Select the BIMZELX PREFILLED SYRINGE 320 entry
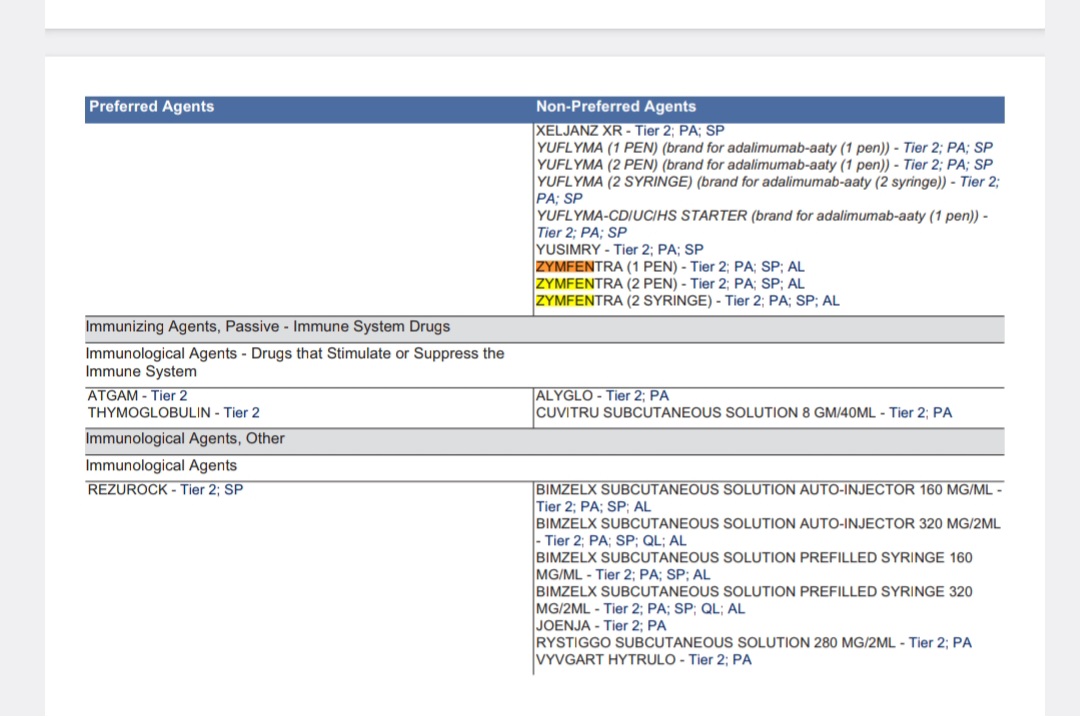The height and width of the screenshot is (716, 1080). [x=754, y=600]
